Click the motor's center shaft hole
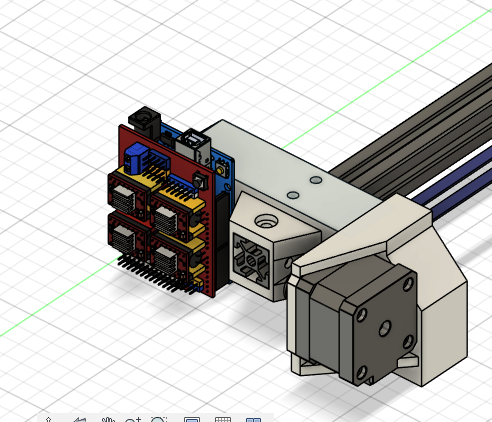 click(385, 328)
